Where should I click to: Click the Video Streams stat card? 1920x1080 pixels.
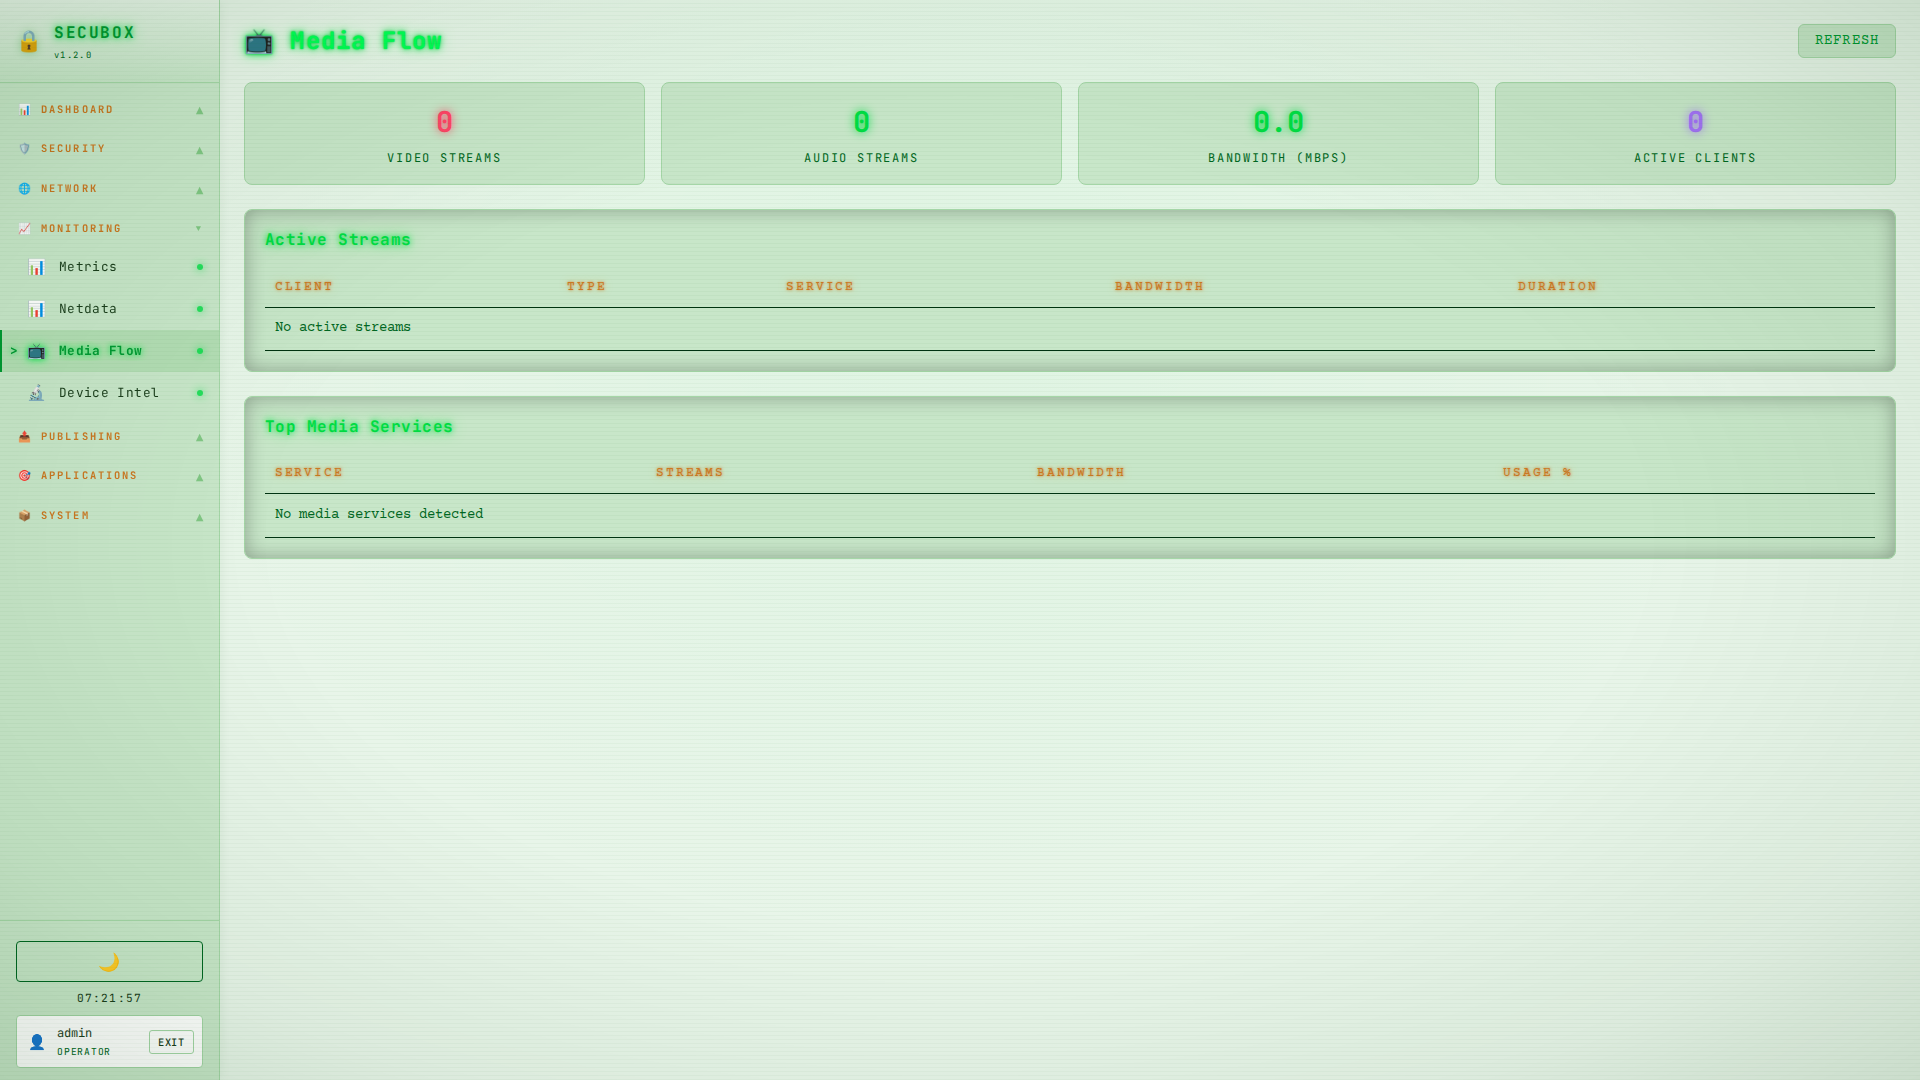(444, 133)
